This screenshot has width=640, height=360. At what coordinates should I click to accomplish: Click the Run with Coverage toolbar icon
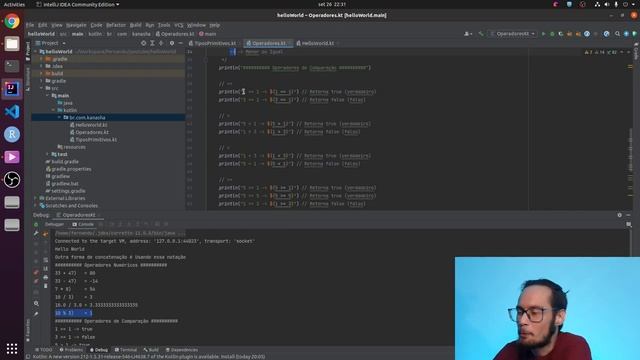(x=561, y=34)
